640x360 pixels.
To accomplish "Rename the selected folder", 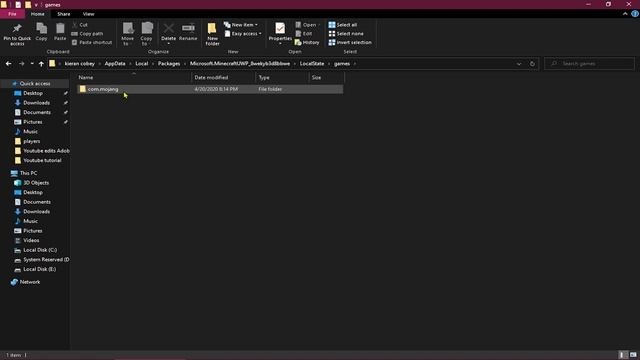I will (188, 32).
